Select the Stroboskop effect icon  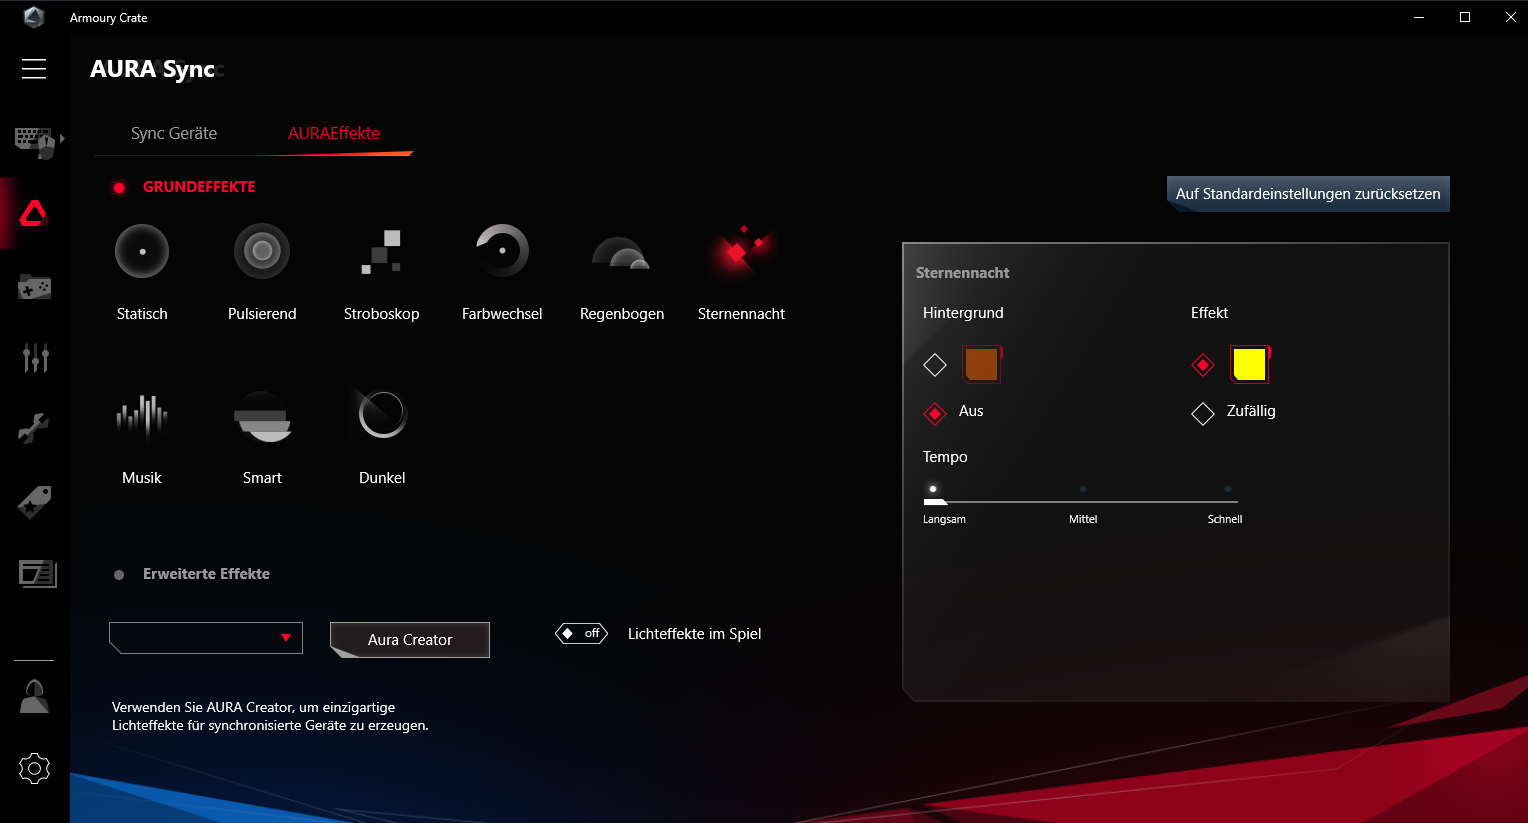click(382, 251)
